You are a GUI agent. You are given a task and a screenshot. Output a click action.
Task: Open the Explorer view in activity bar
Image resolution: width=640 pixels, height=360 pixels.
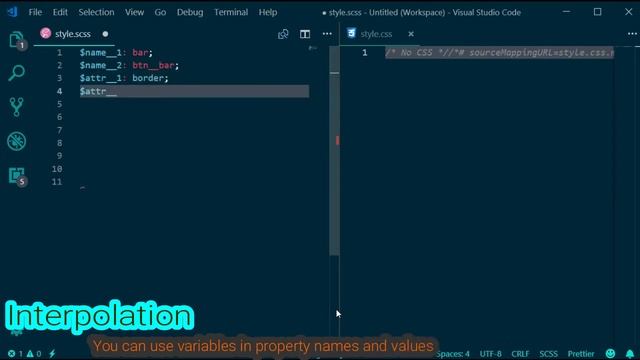point(16,40)
